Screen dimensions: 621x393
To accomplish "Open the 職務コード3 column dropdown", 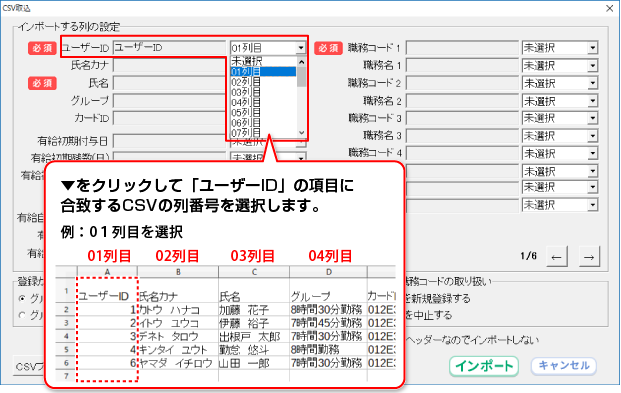I will click(592, 118).
